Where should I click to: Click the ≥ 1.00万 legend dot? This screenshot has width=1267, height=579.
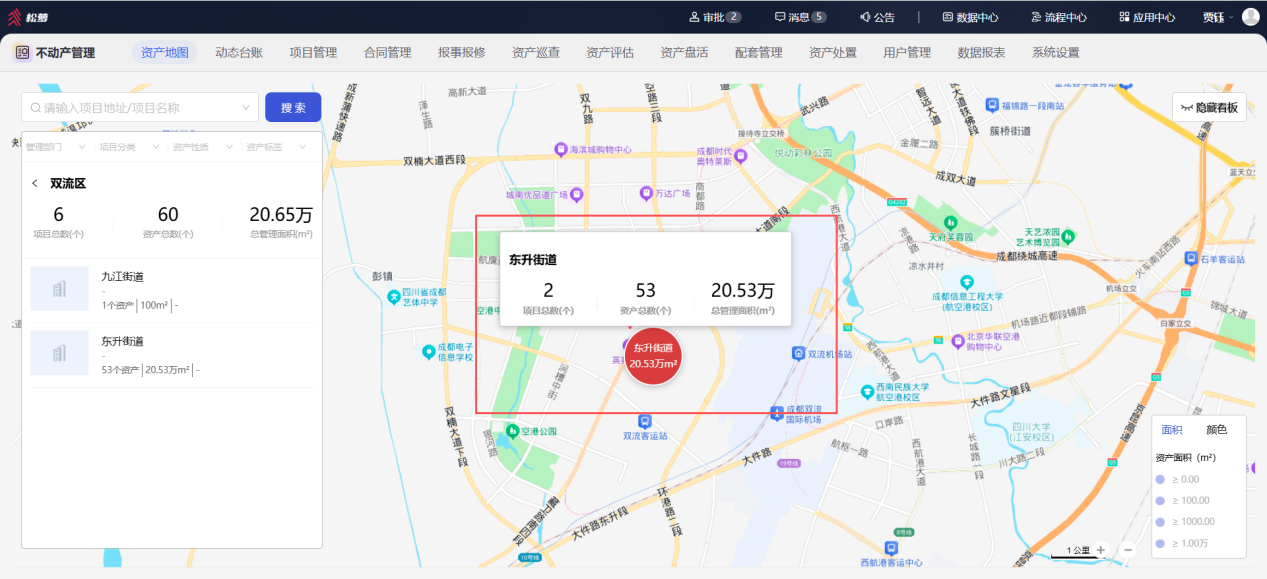pos(1160,543)
